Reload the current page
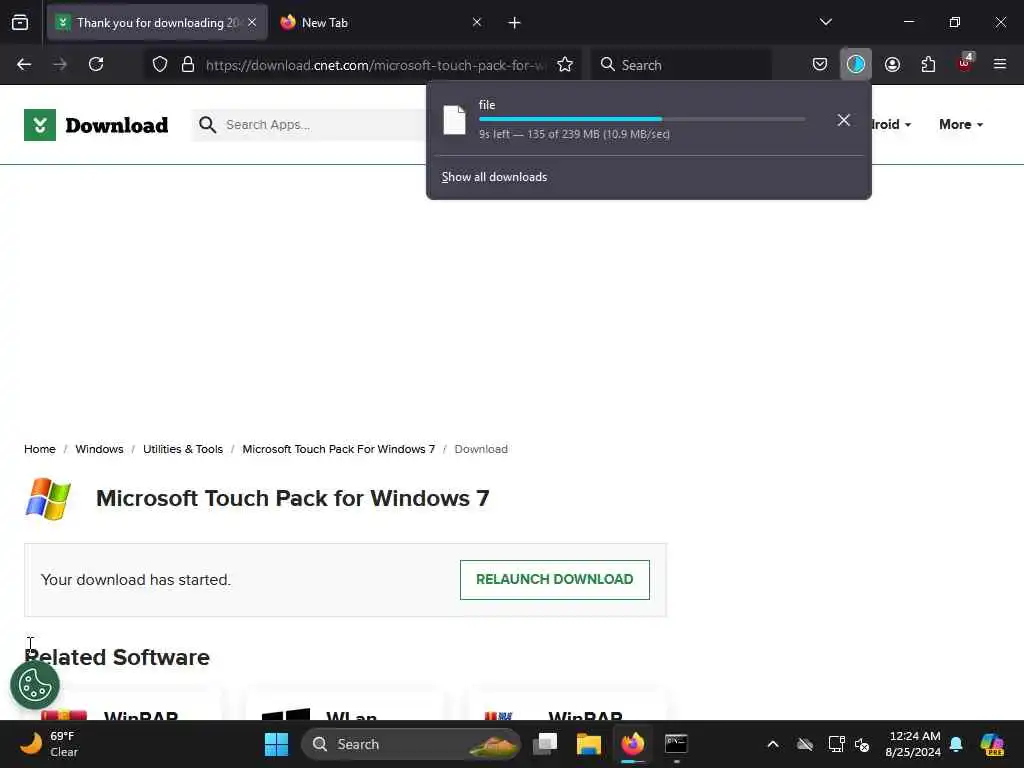Viewport: 1024px width, 768px height. (96, 64)
